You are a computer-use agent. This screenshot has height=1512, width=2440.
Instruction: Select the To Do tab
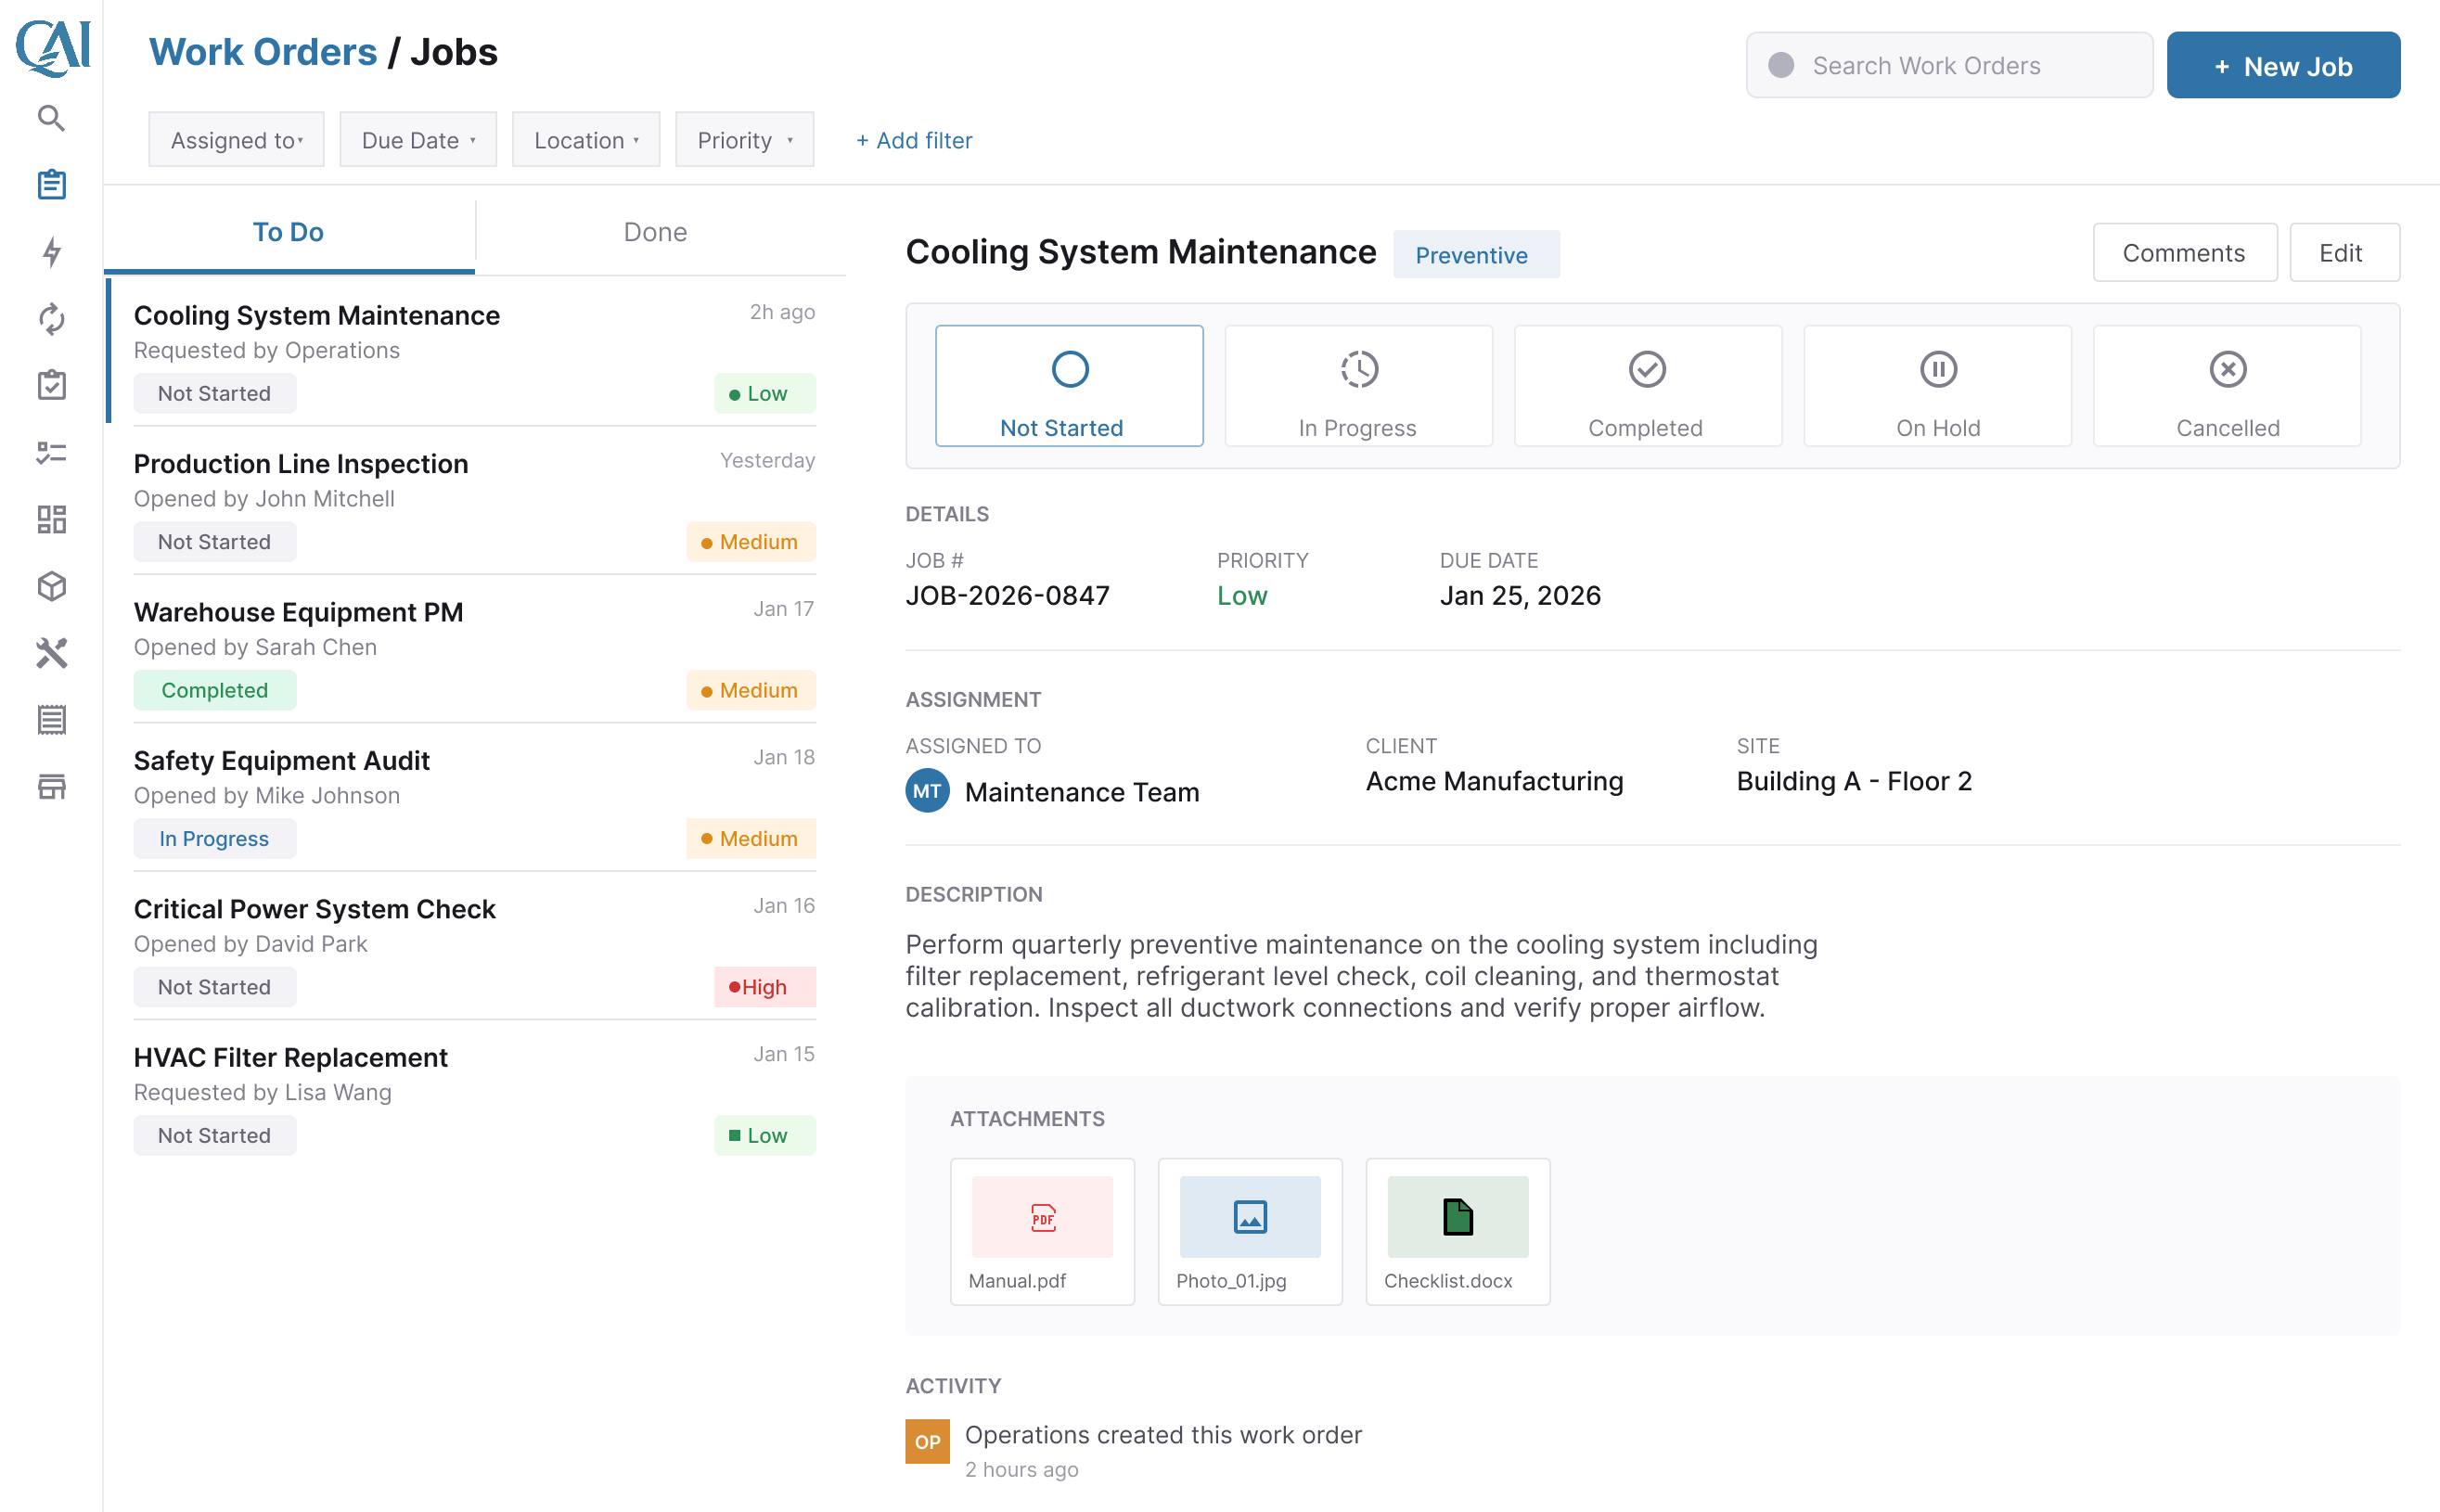pos(288,232)
